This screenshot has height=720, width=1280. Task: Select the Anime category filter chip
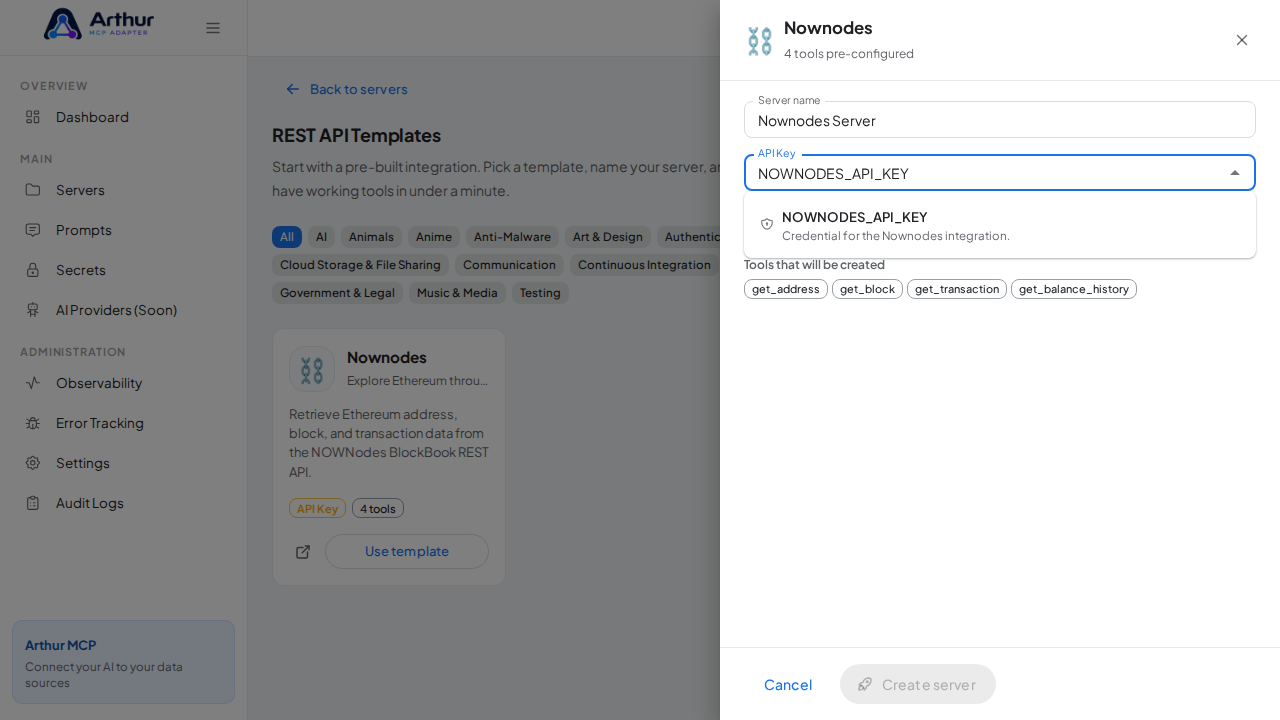tap(434, 237)
